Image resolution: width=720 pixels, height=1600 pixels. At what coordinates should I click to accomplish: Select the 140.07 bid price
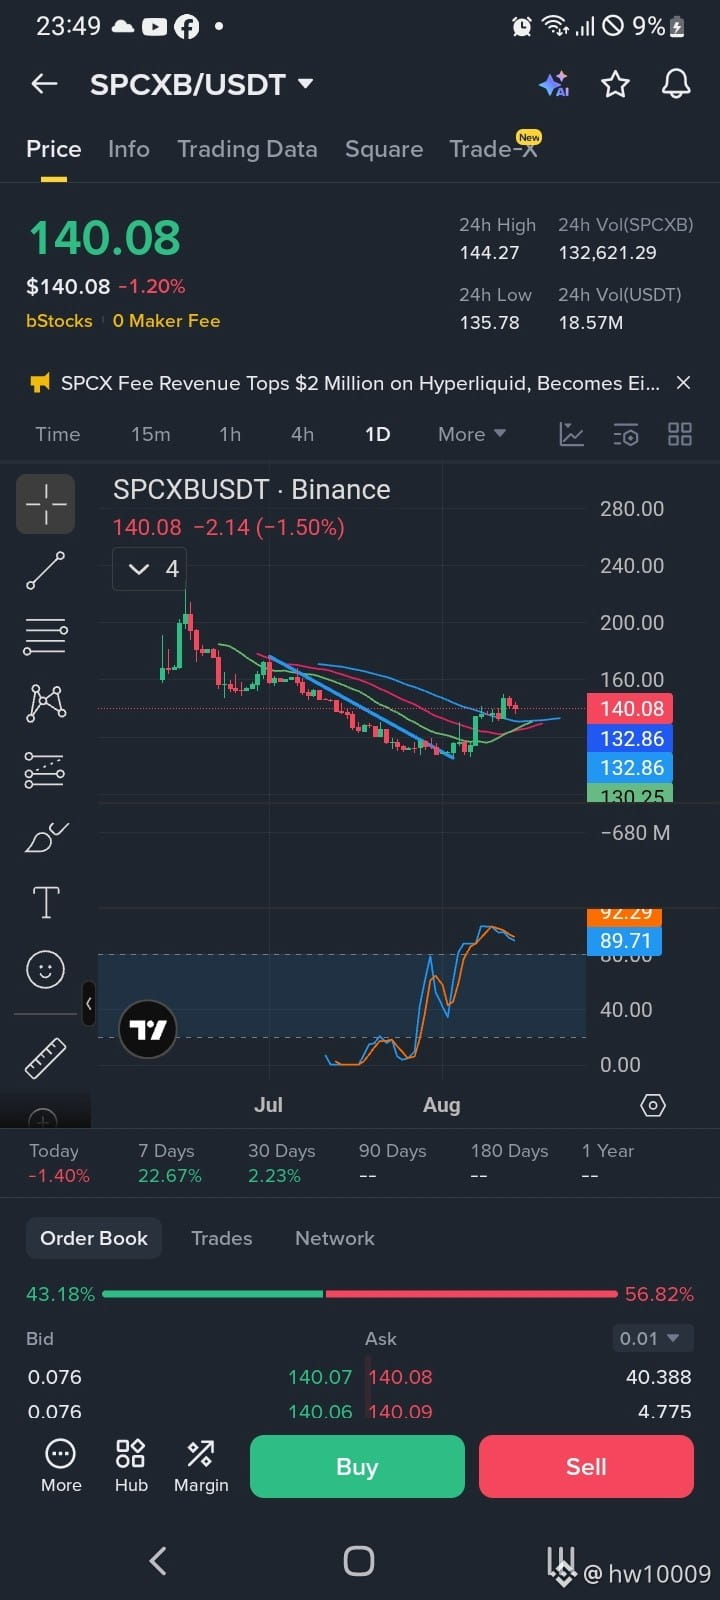coord(320,1377)
